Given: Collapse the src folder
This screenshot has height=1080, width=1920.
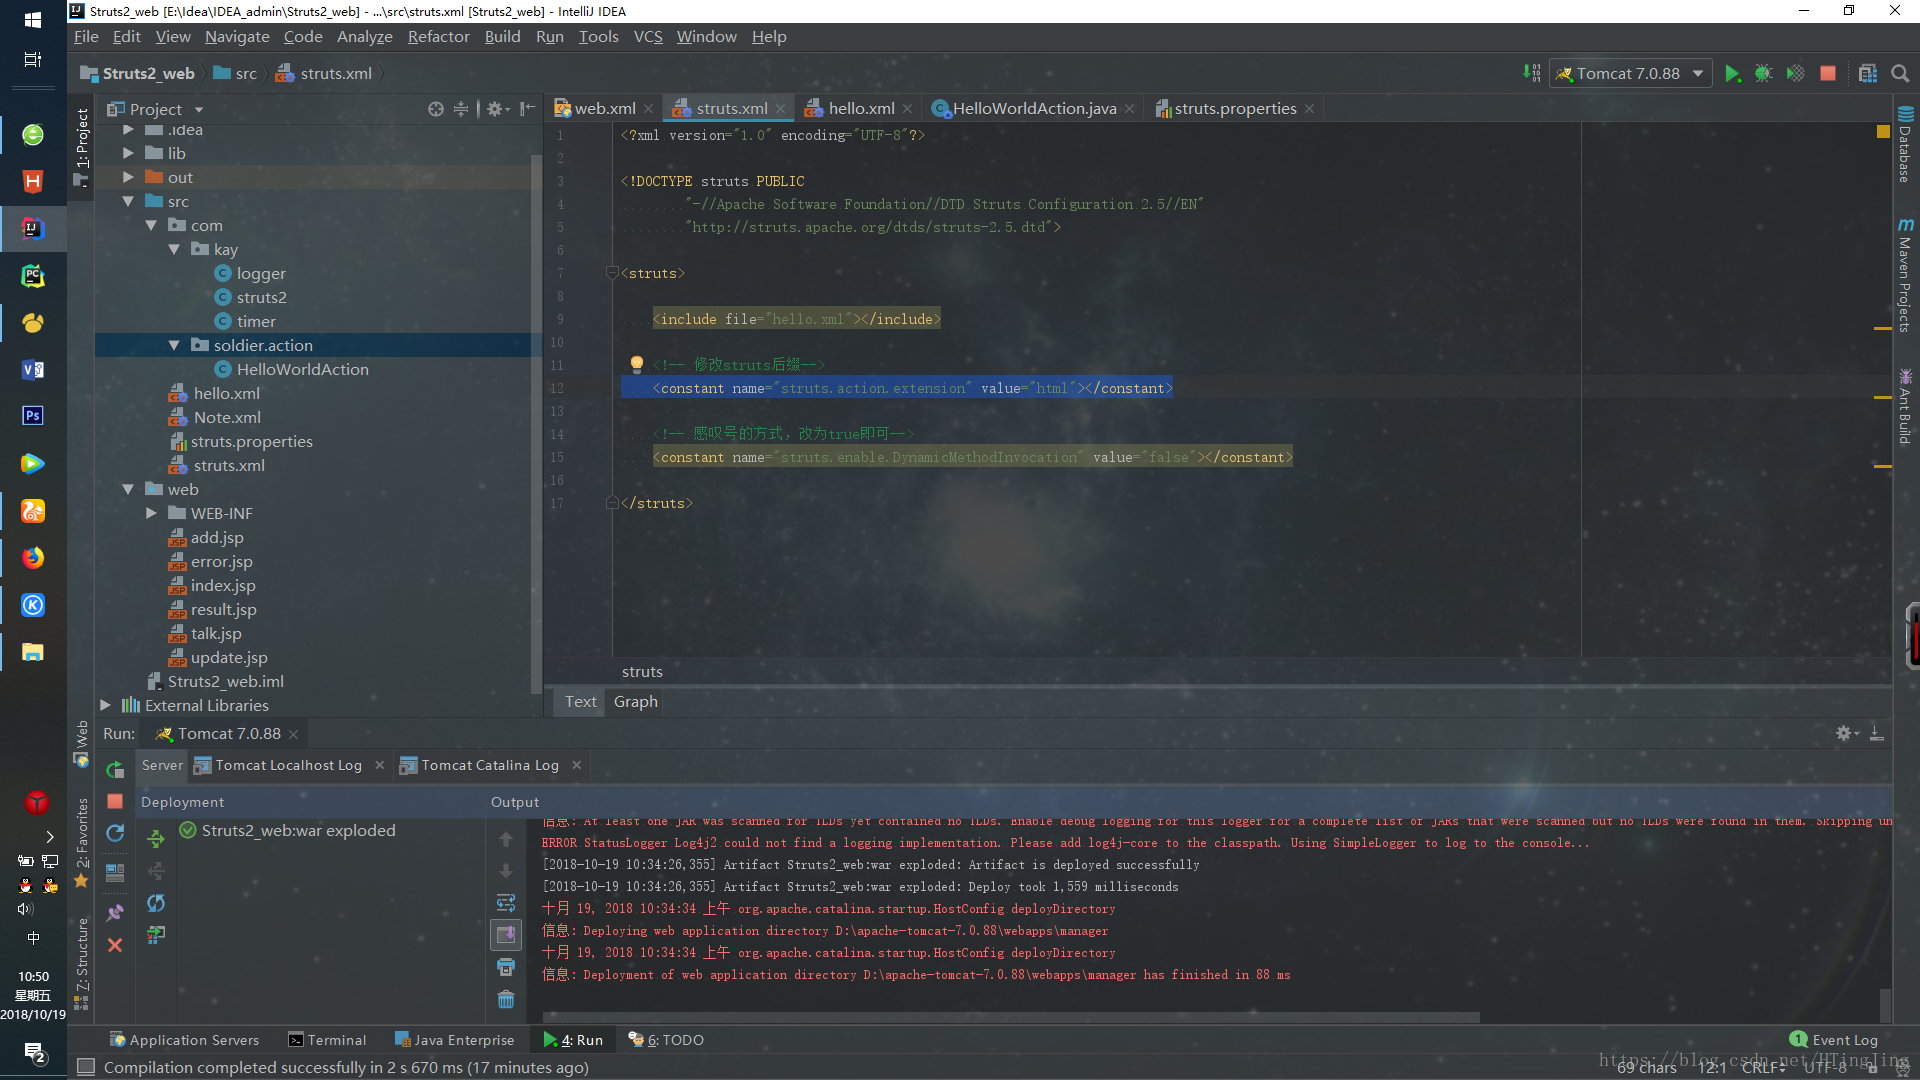Looking at the screenshot, I should click(x=128, y=201).
